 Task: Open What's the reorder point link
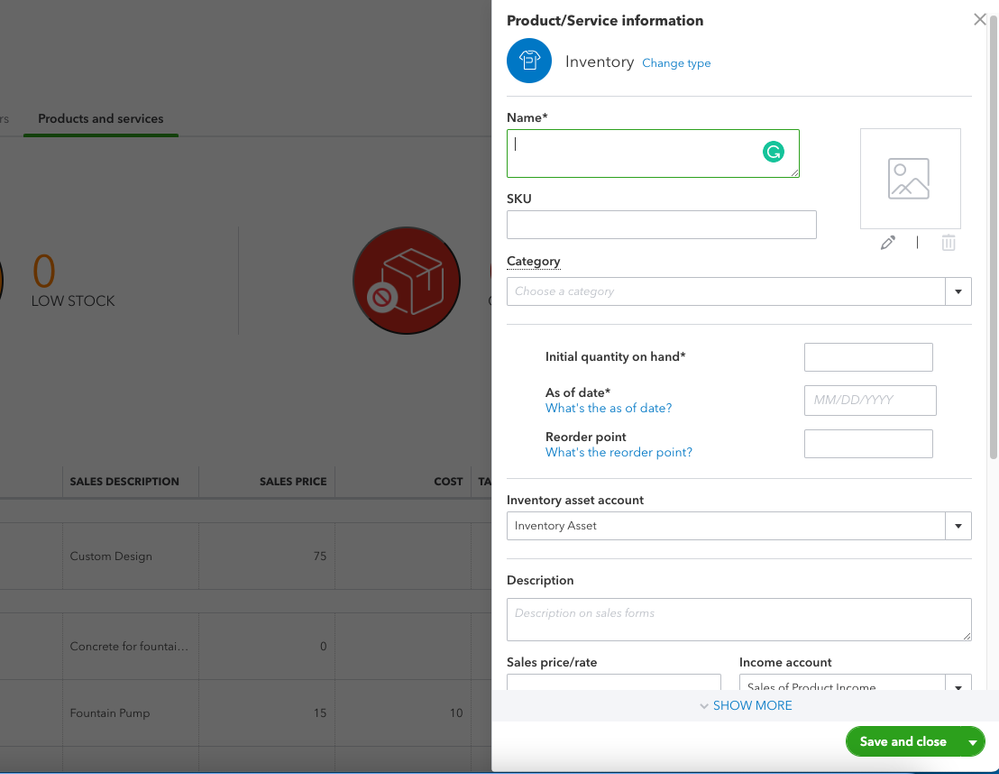click(x=619, y=452)
